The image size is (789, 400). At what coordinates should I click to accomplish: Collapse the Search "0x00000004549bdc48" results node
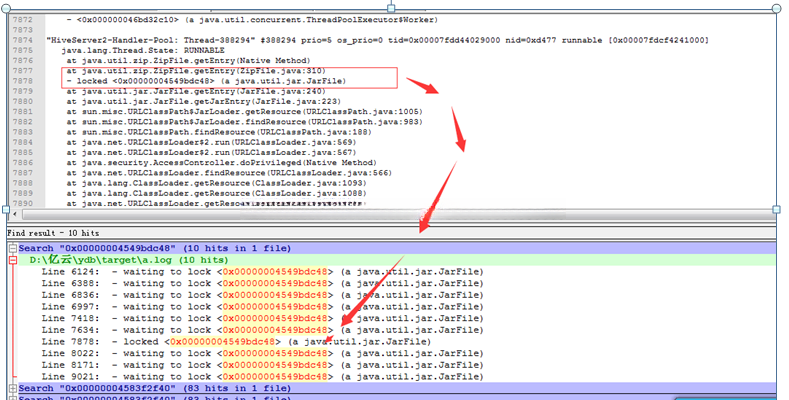pos(13,249)
